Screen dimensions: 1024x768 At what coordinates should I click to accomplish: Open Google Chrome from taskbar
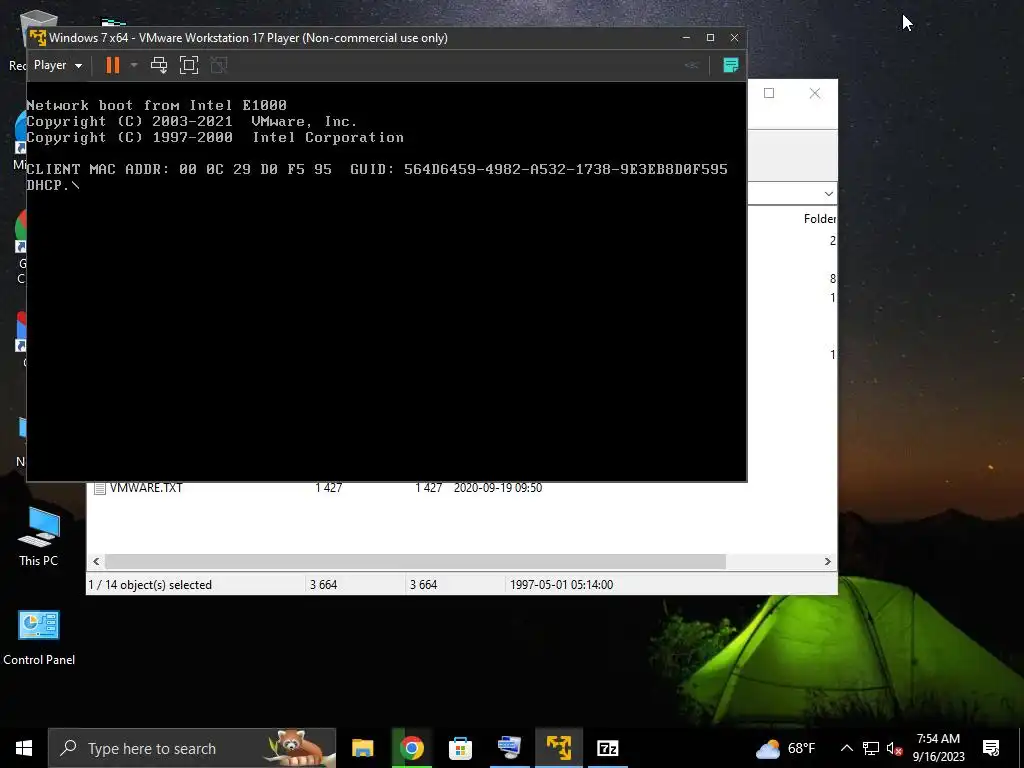[x=411, y=748]
